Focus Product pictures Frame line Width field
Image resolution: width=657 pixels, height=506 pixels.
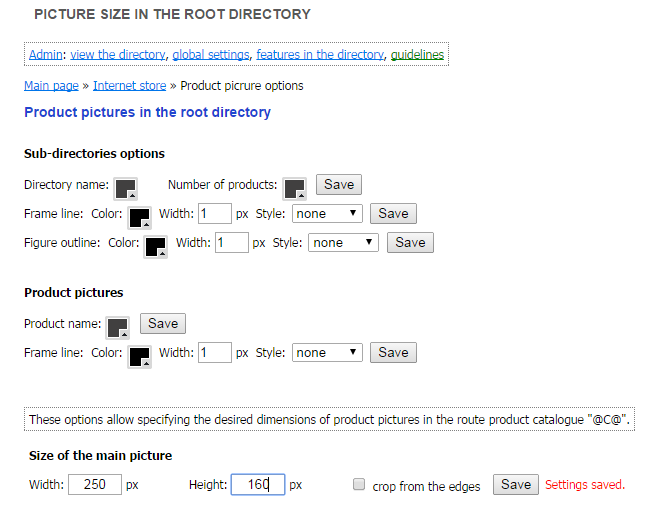click(x=215, y=352)
